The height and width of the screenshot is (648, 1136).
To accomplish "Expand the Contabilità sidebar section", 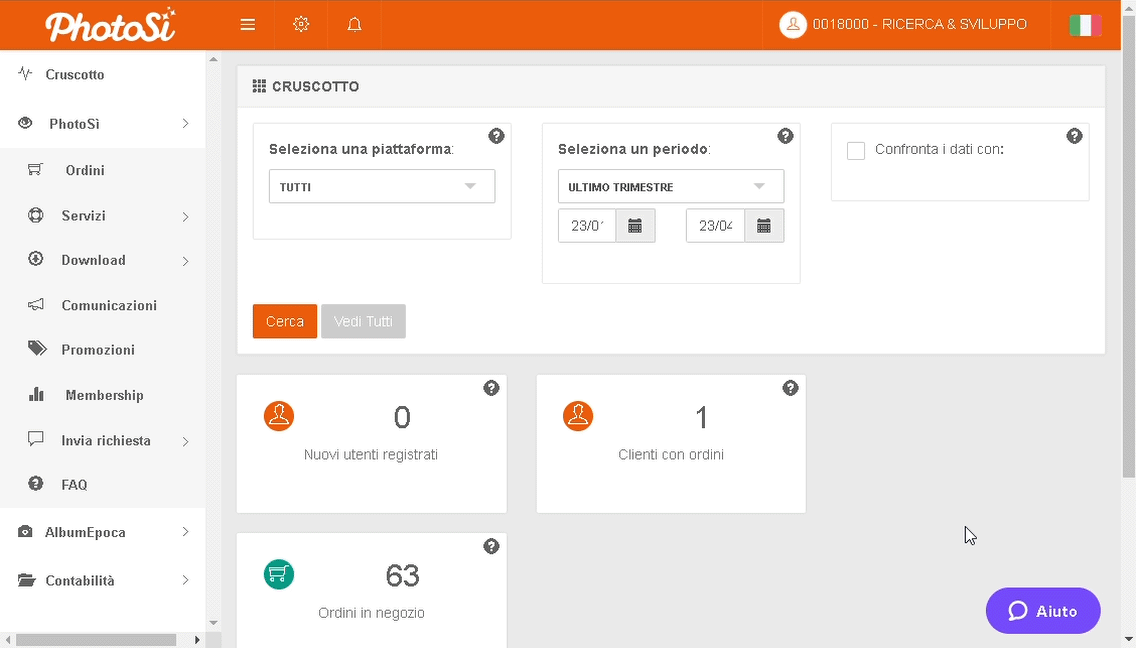I will pos(103,580).
